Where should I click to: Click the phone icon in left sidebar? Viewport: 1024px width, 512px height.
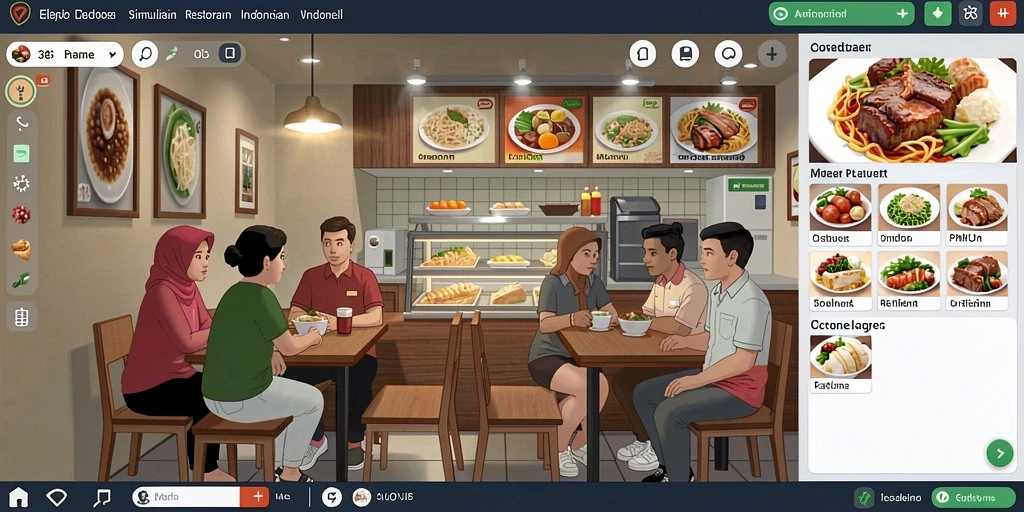click(x=21, y=123)
